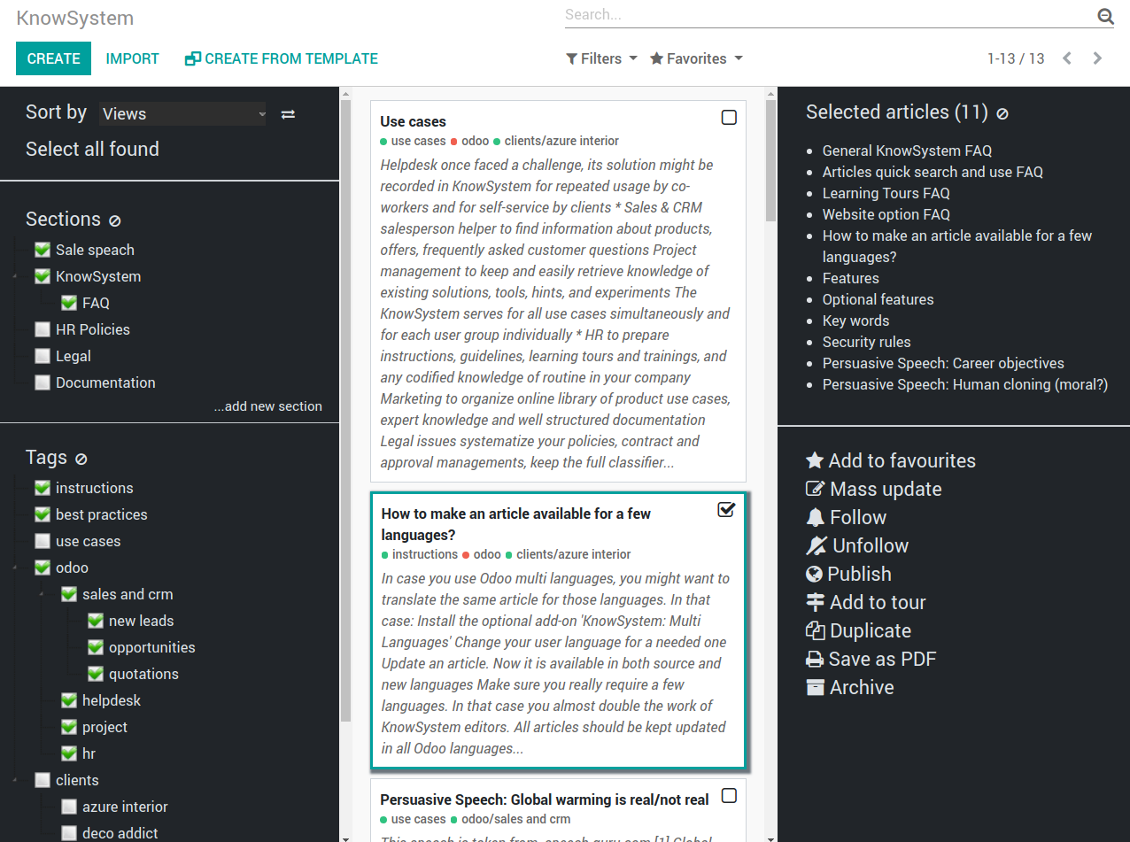
Task: Click the Import button
Action: click(x=133, y=58)
